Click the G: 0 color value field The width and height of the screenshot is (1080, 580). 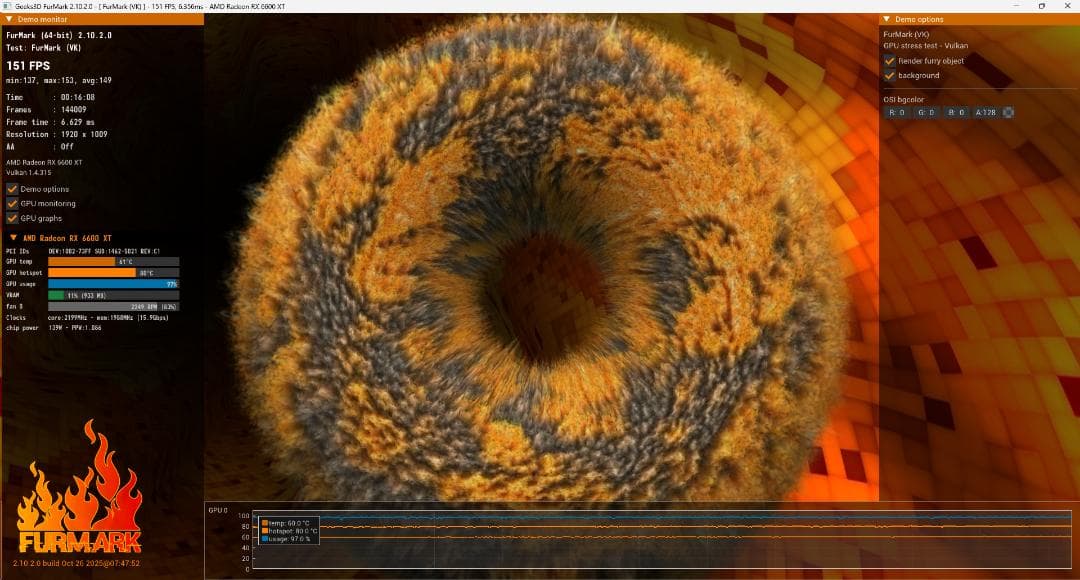click(926, 112)
